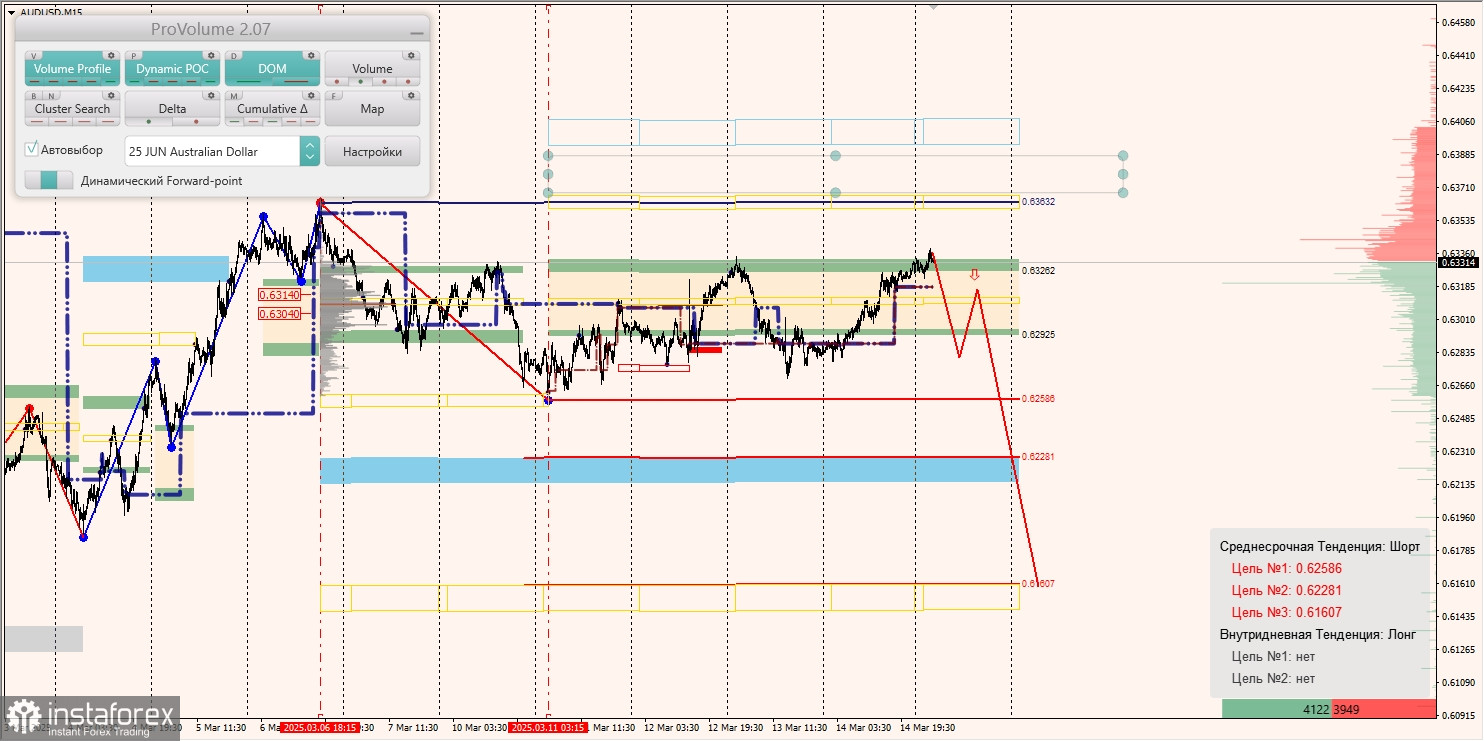Click the red 3949 volume bar
This screenshot has width=1484, height=741.
1384,709
